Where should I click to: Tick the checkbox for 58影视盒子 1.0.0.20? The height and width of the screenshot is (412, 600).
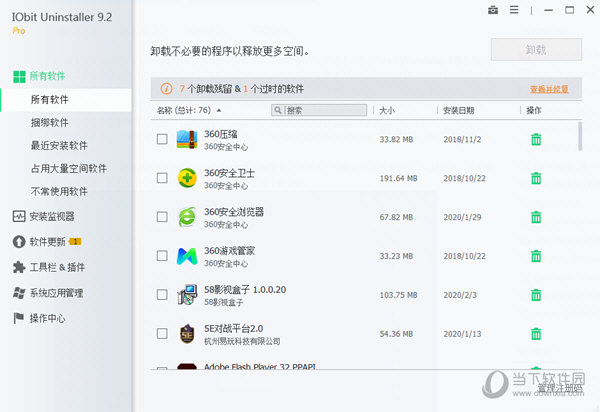click(162, 295)
